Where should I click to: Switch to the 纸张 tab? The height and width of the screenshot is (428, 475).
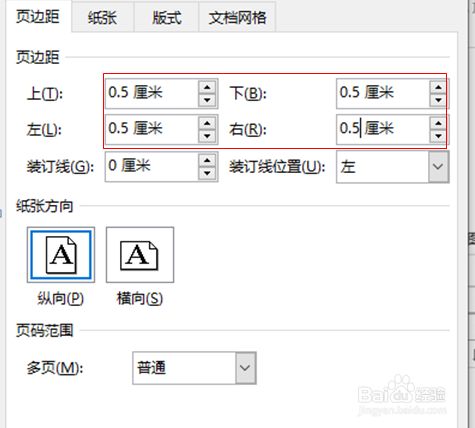point(103,17)
